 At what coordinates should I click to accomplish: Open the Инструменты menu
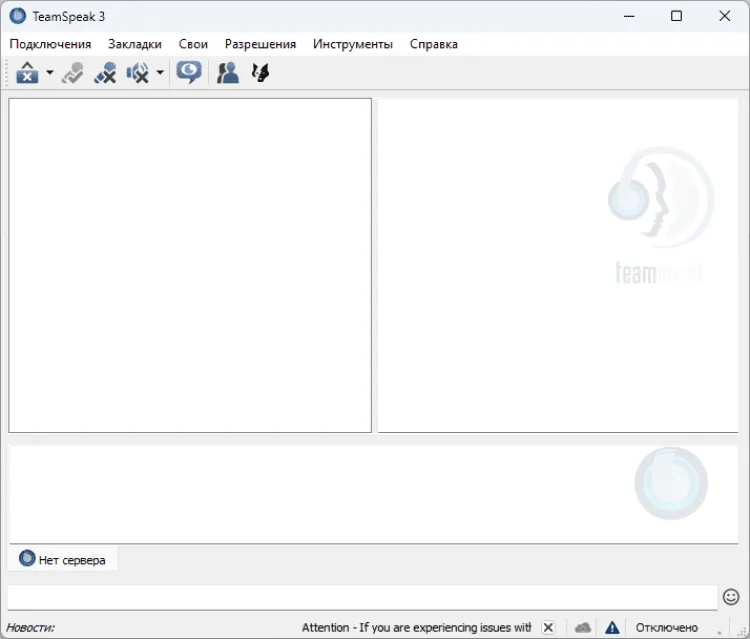(353, 44)
